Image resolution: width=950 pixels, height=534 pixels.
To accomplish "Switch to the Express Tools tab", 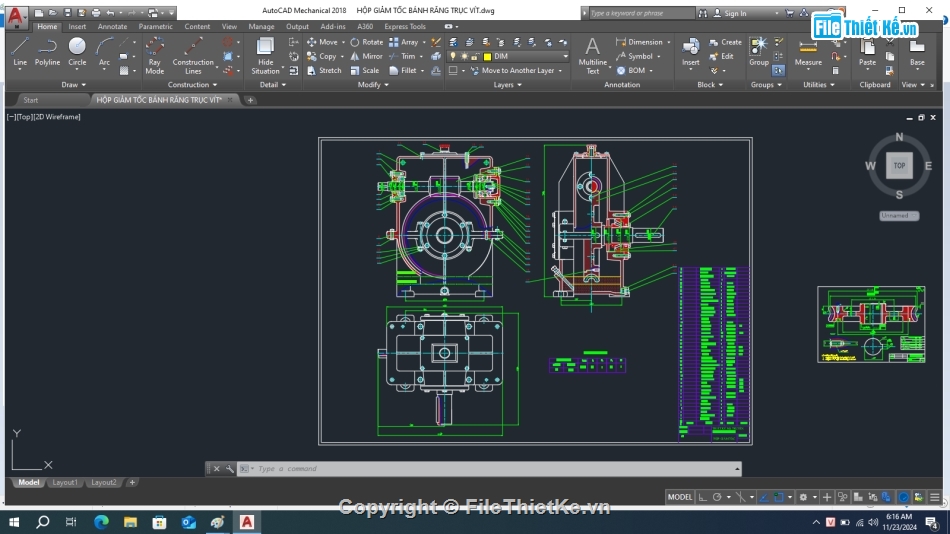I will coord(405,27).
